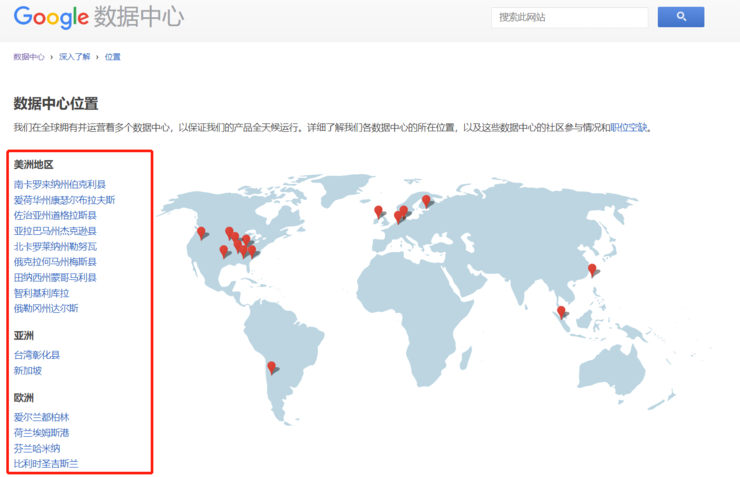Open 南卡罗来纳州伯克利县 location link
740x477 pixels.
[60, 185]
